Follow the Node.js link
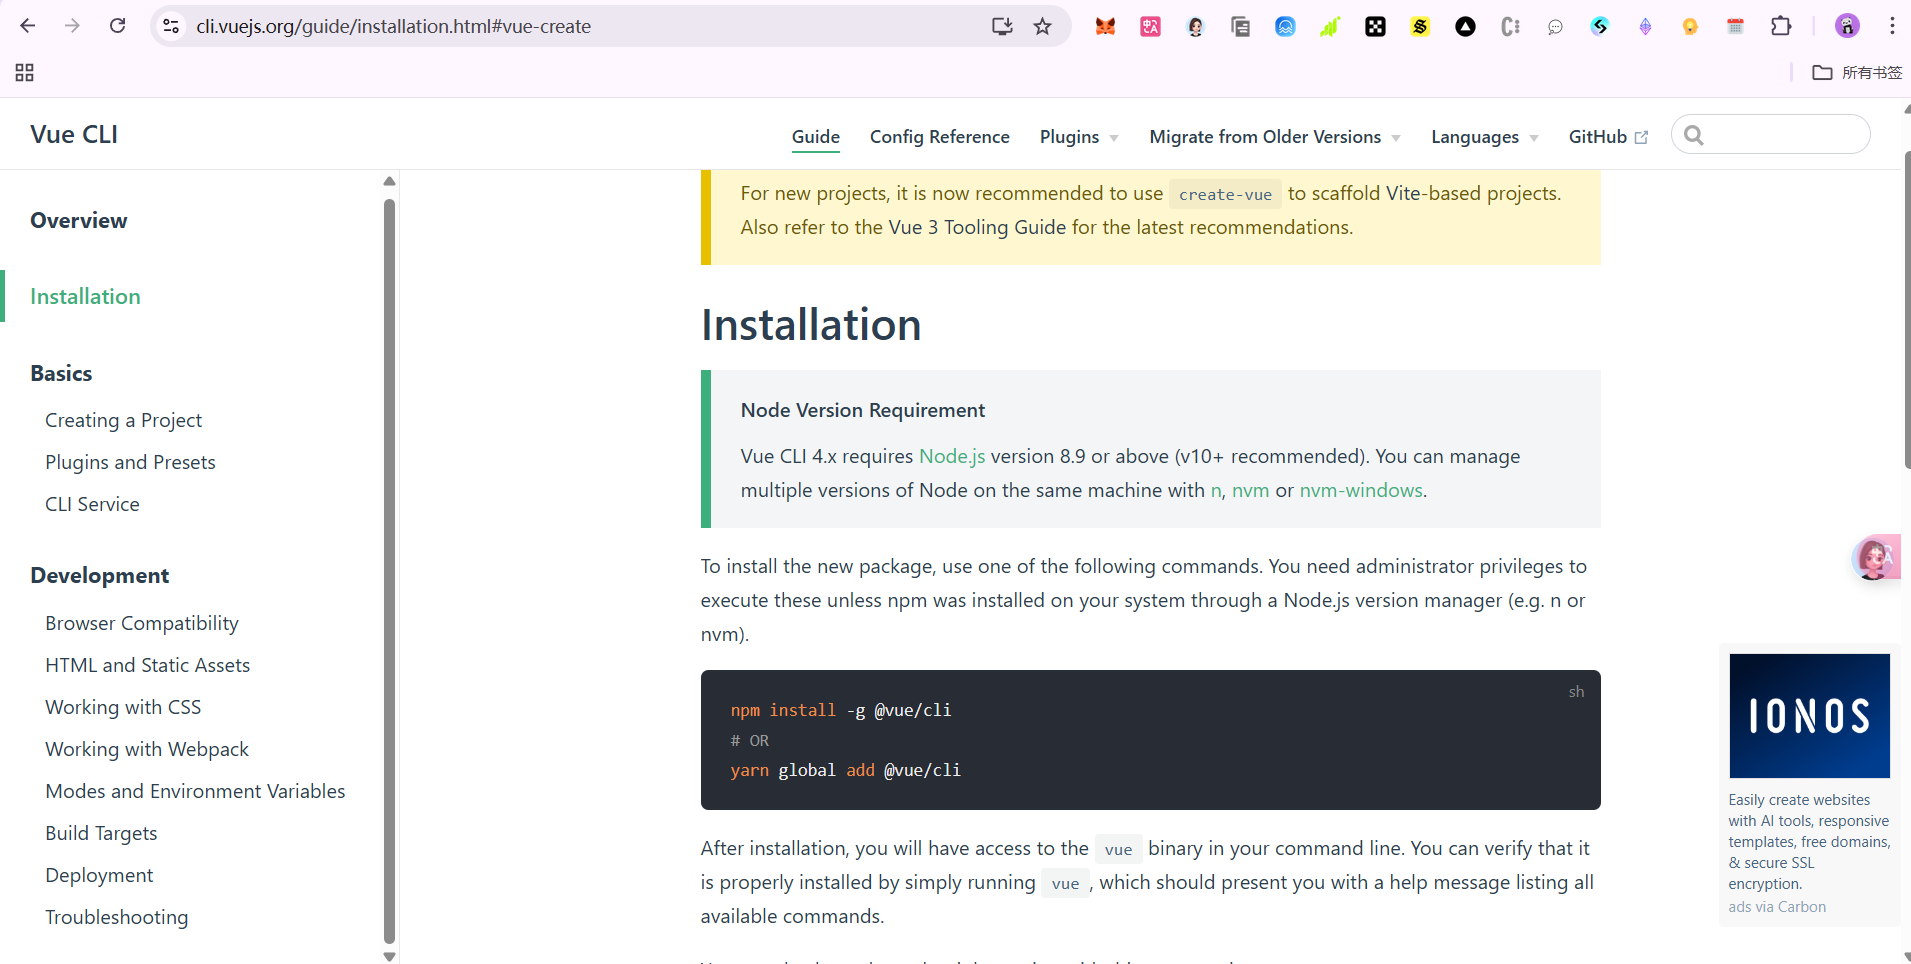Image resolution: width=1911 pixels, height=964 pixels. pos(952,456)
